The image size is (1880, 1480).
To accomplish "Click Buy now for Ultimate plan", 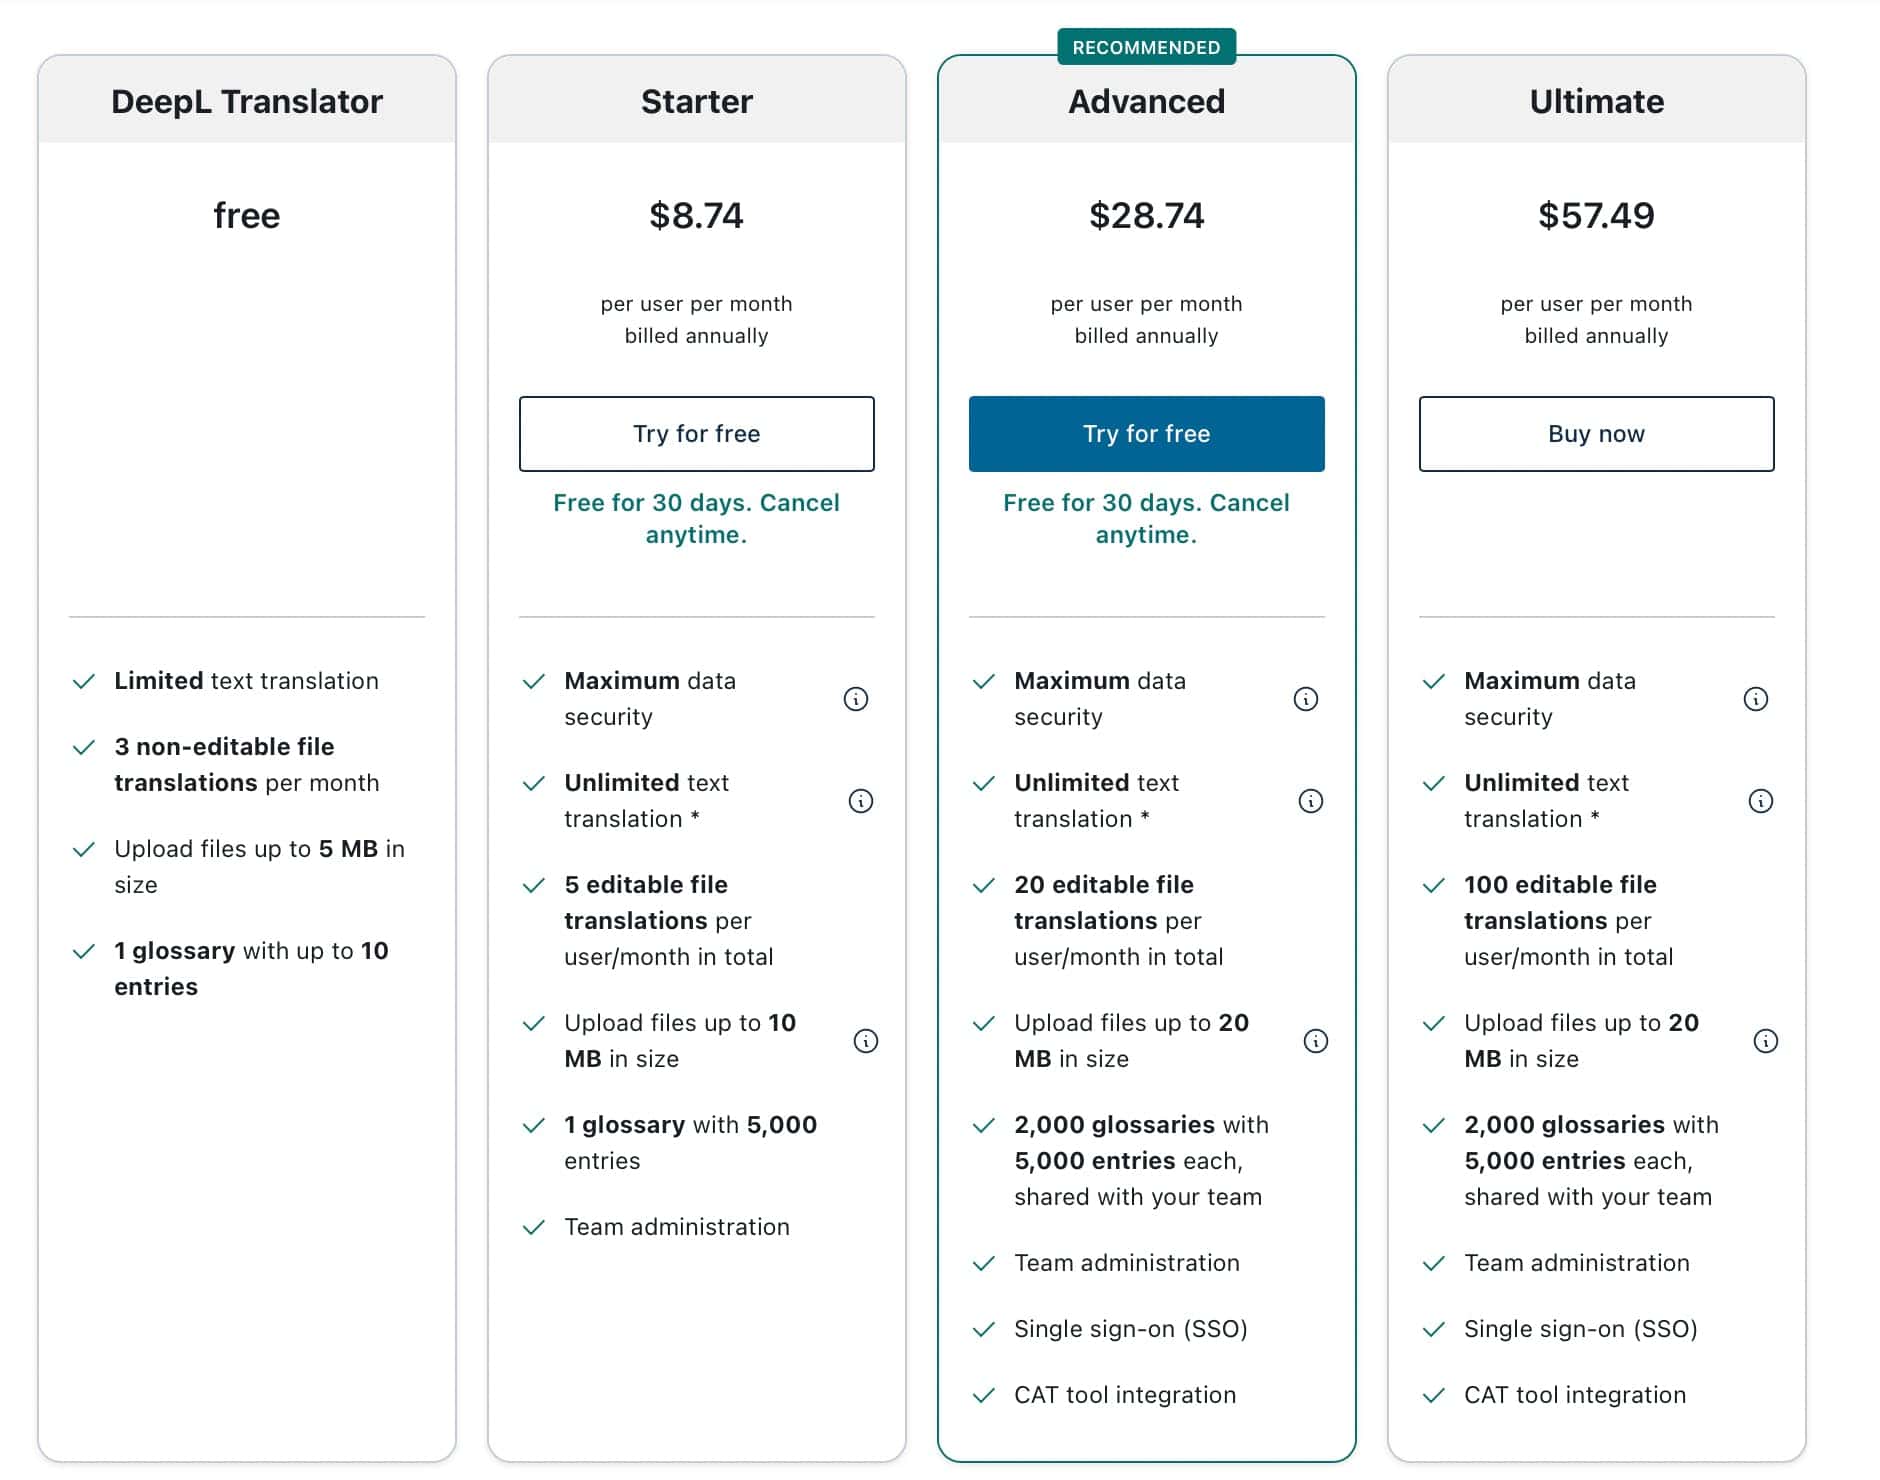I will [1595, 433].
